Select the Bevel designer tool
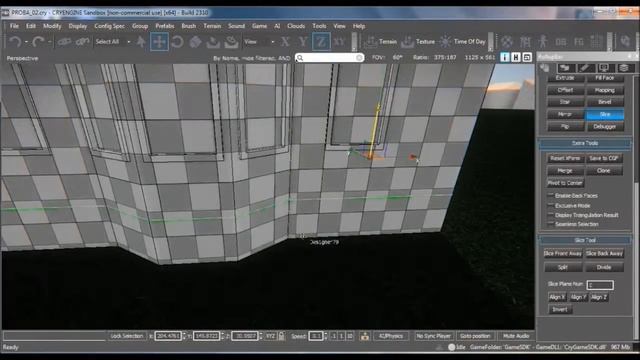 point(604,102)
